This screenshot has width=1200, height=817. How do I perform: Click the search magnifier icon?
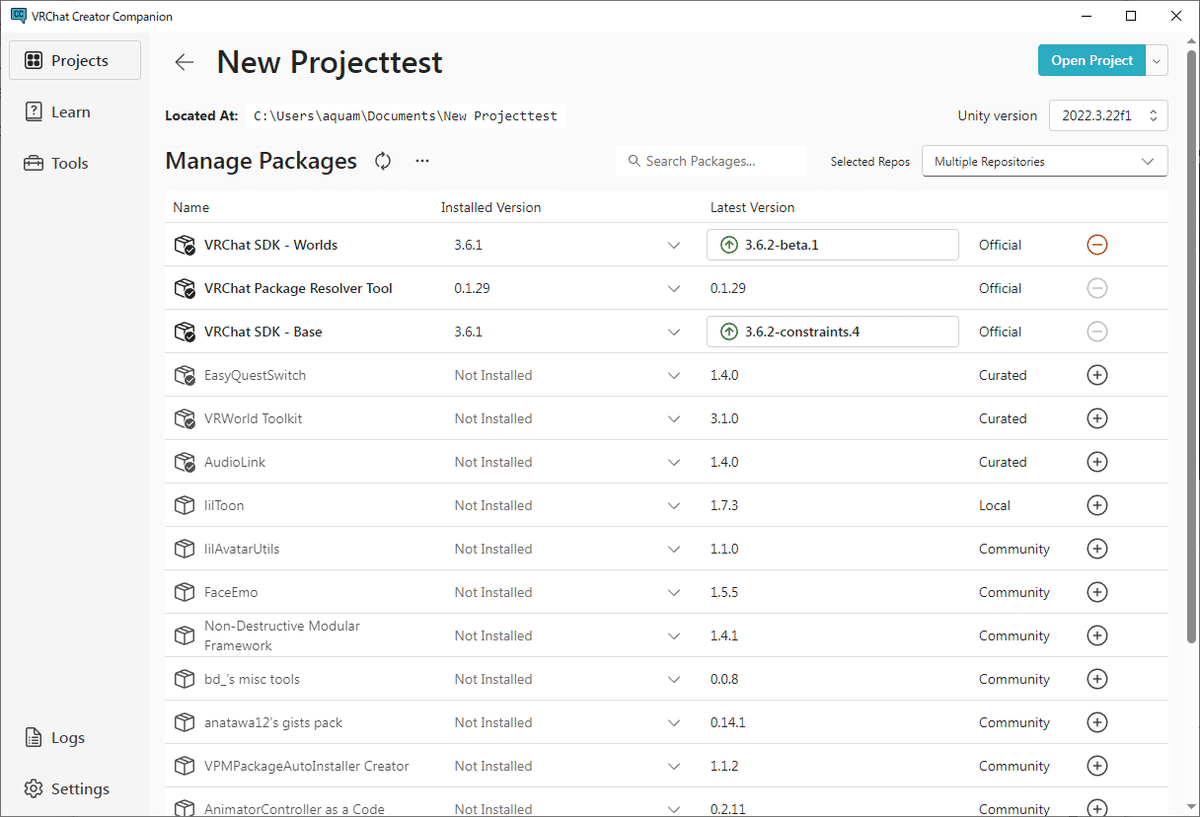tap(634, 161)
